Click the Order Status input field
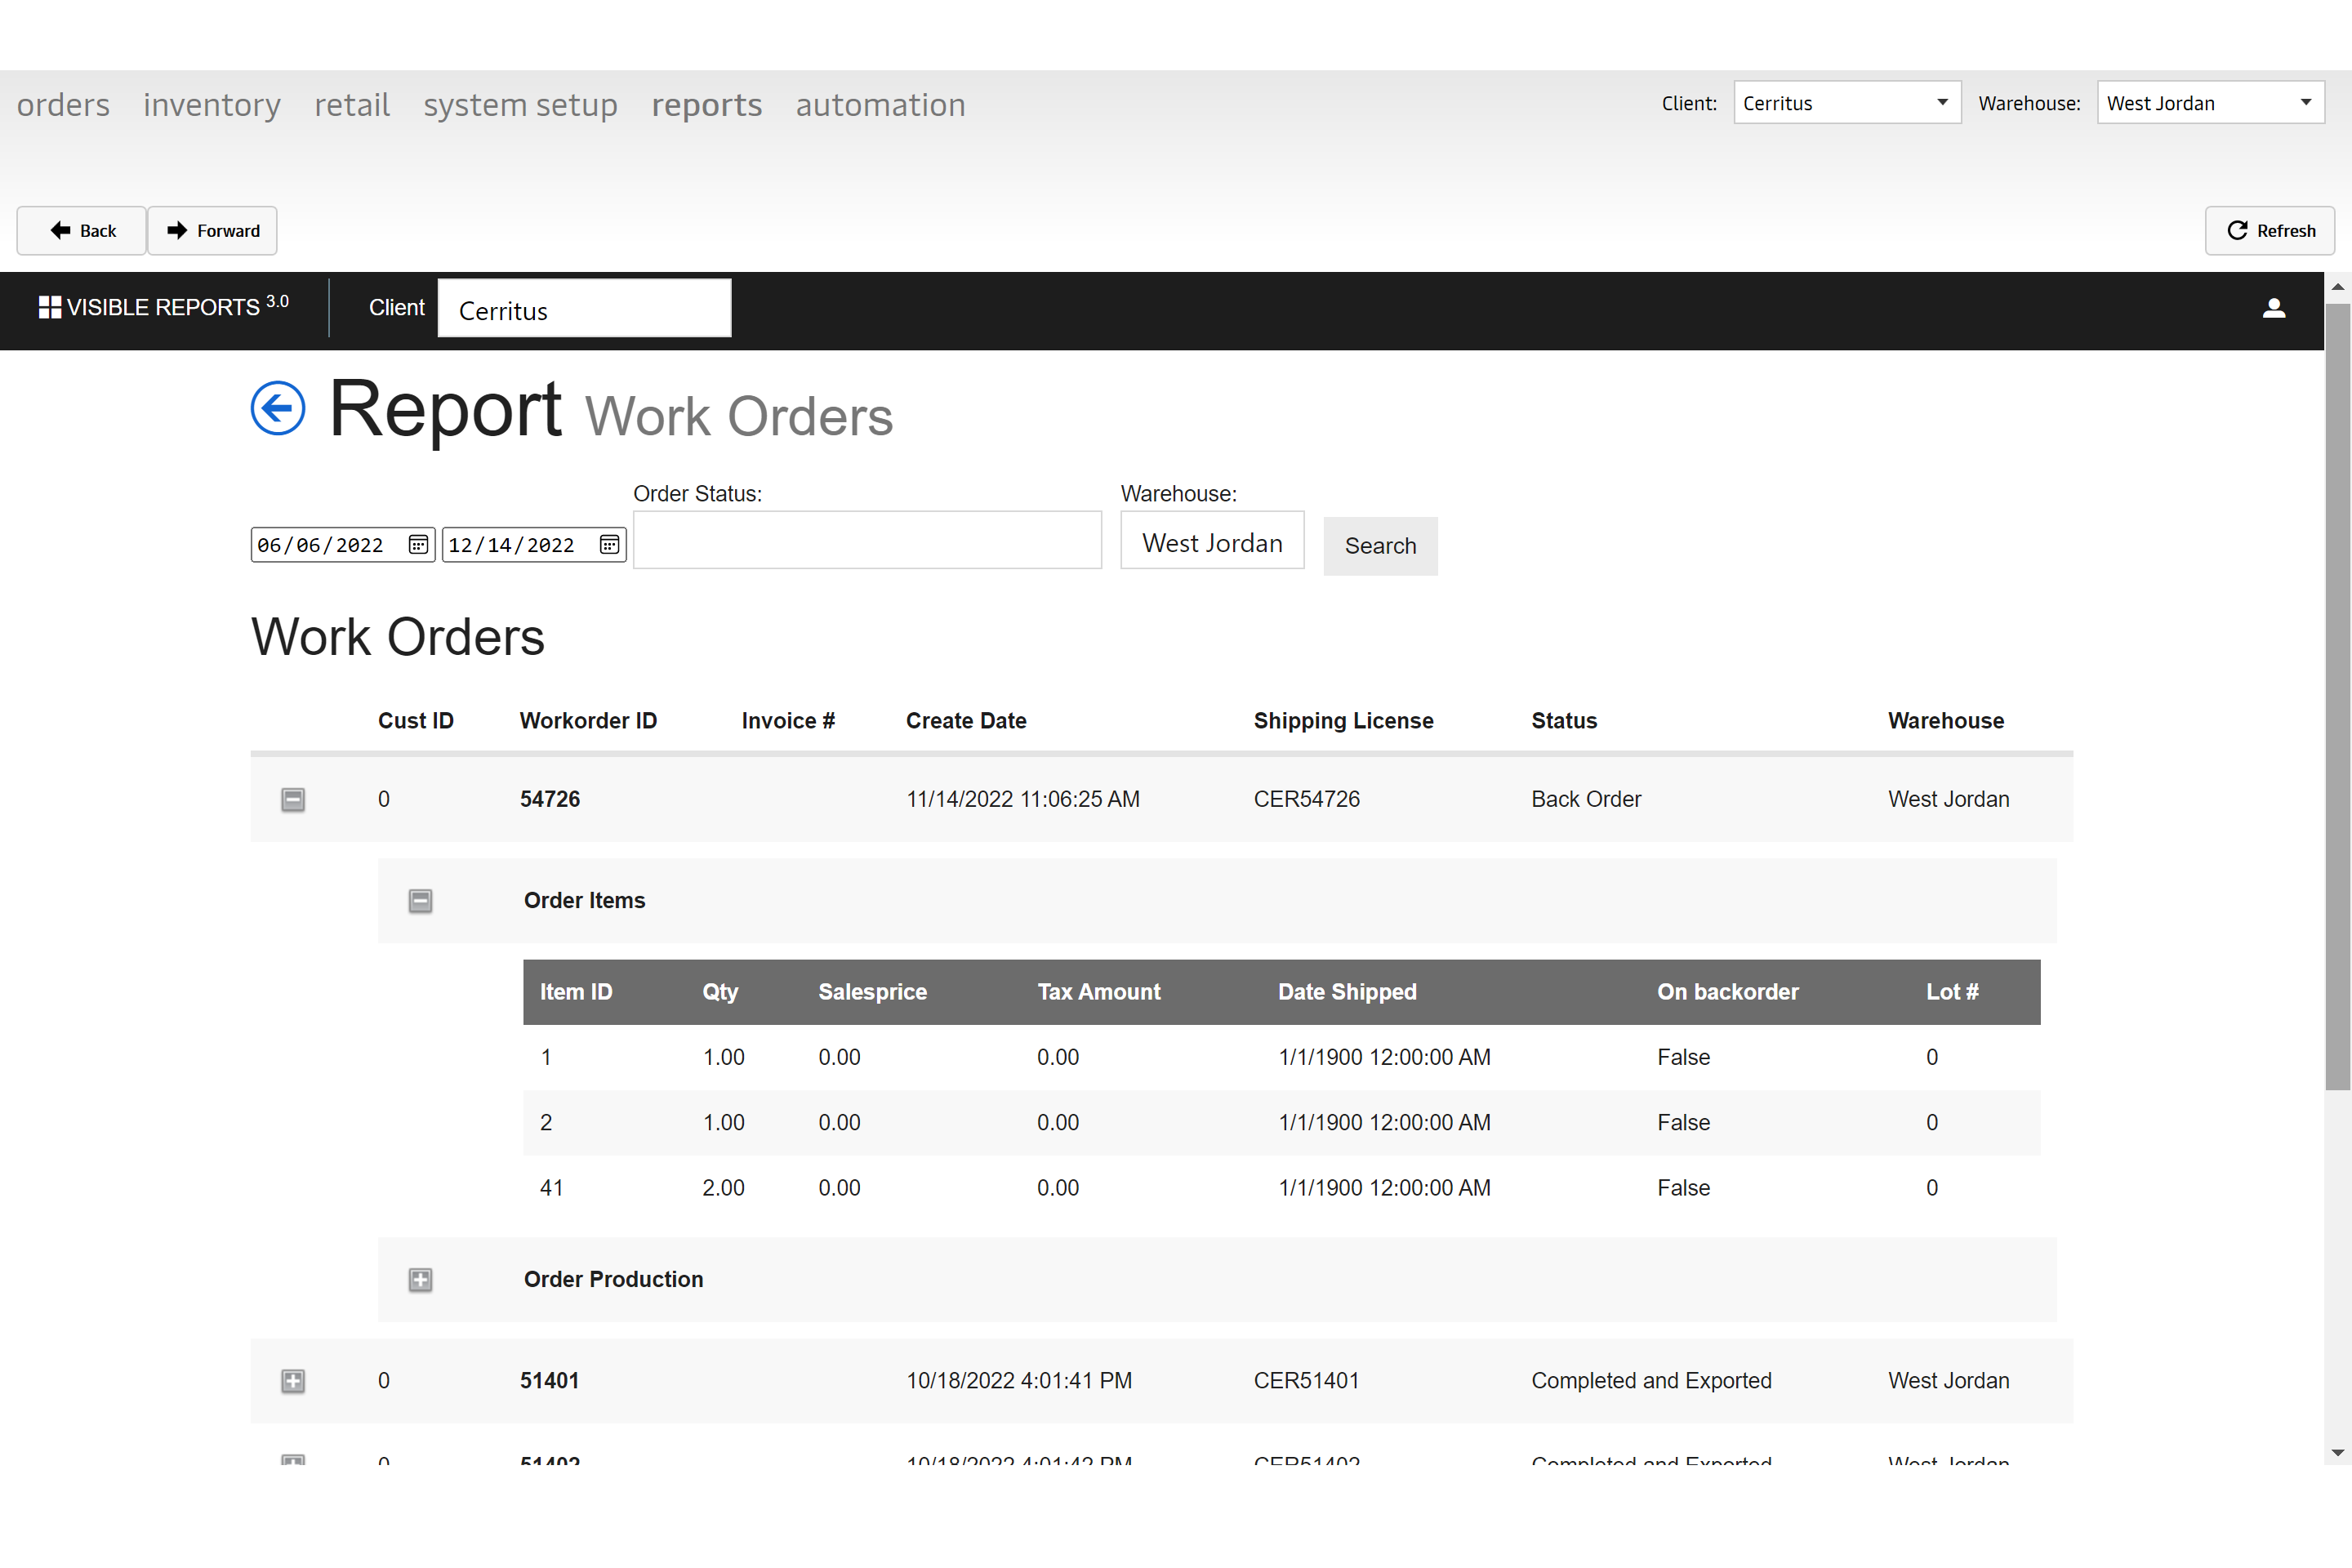2352x1568 pixels. pyautogui.click(x=867, y=541)
